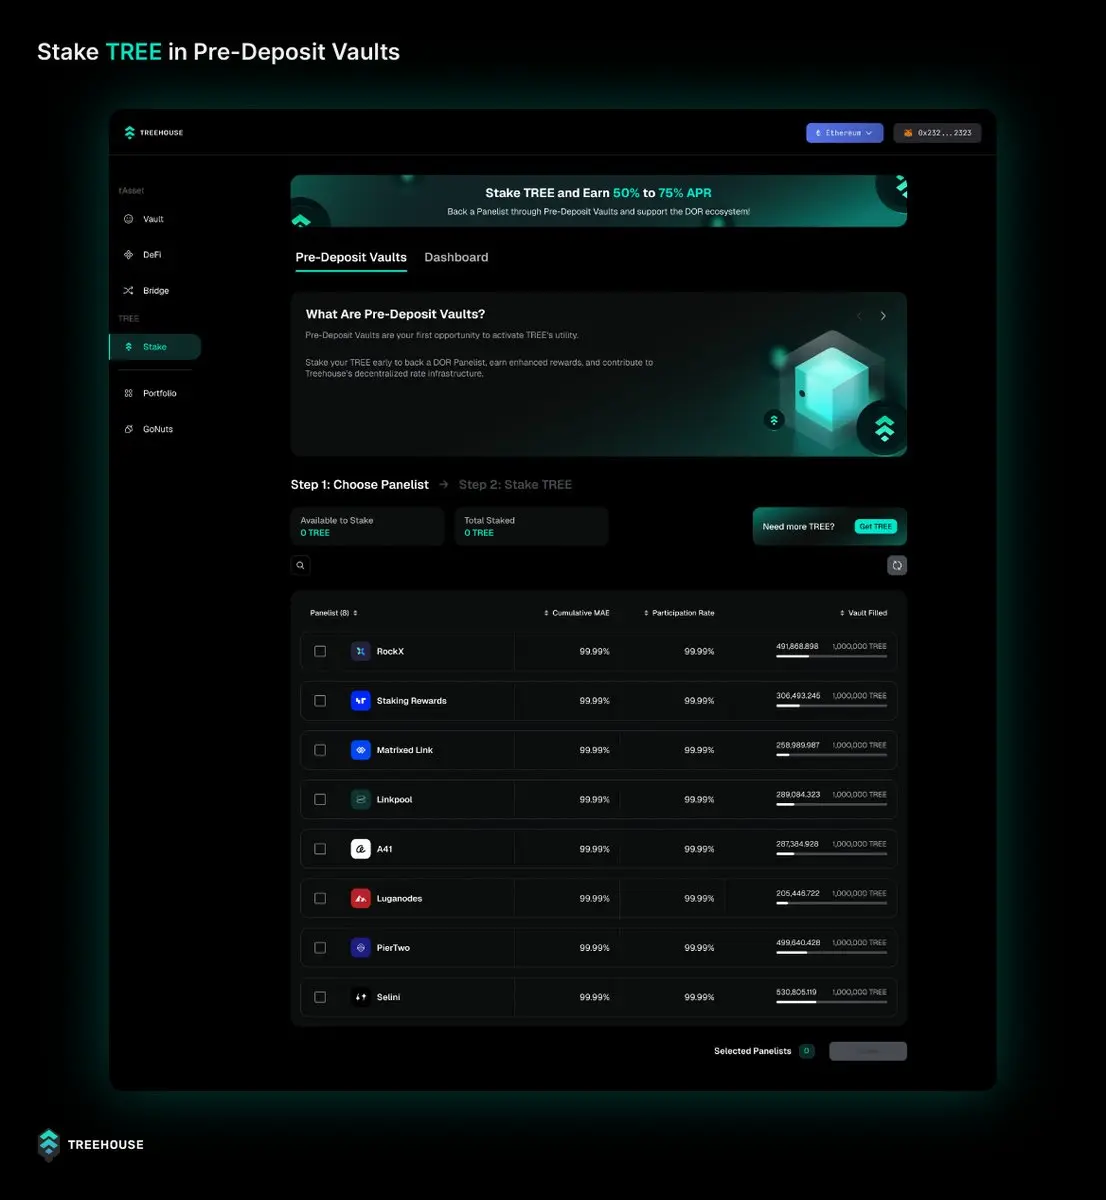Click the A41 logo icon
Image resolution: width=1106 pixels, height=1200 pixels.
coord(361,849)
